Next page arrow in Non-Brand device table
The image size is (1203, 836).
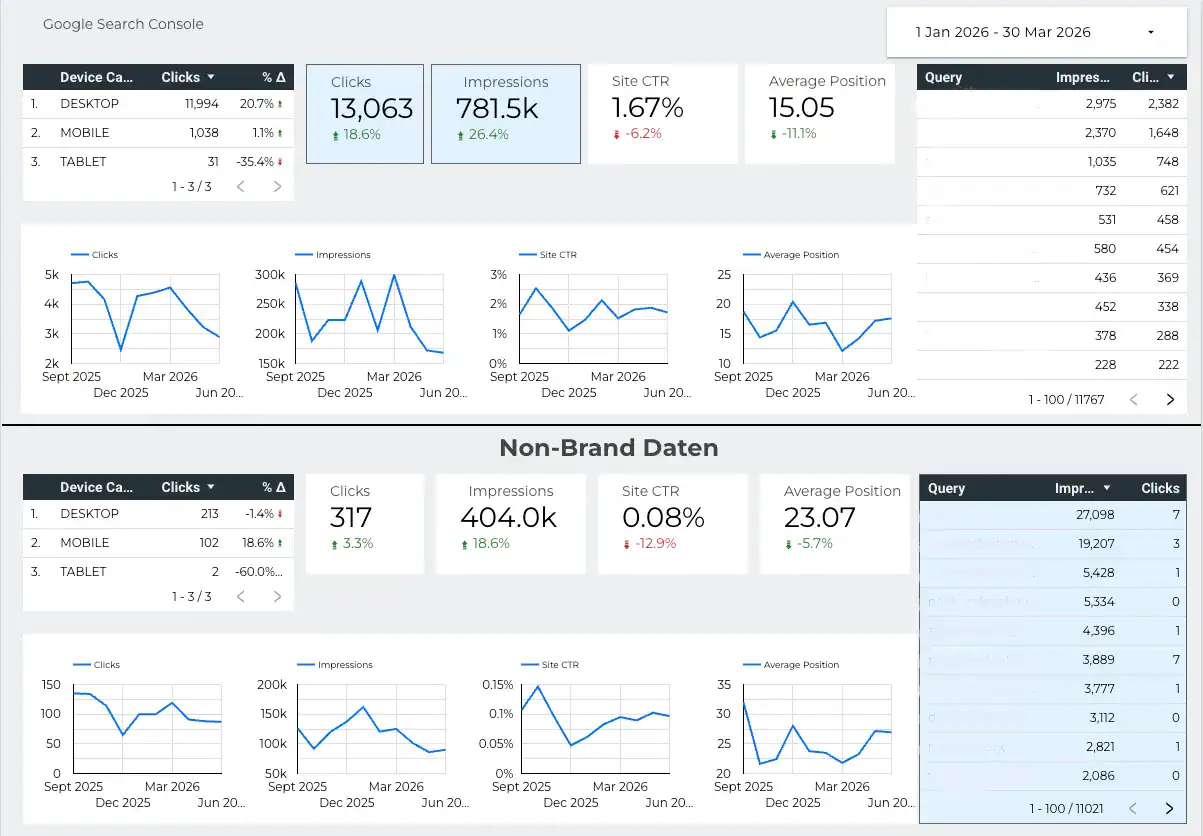277,596
